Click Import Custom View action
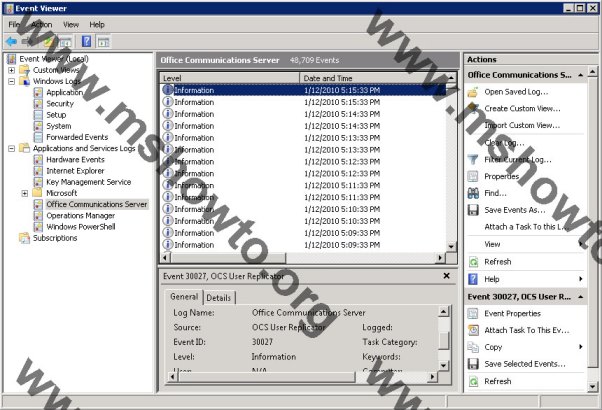Image resolution: width=602 pixels, height=410 pixels. pos(522,126)
